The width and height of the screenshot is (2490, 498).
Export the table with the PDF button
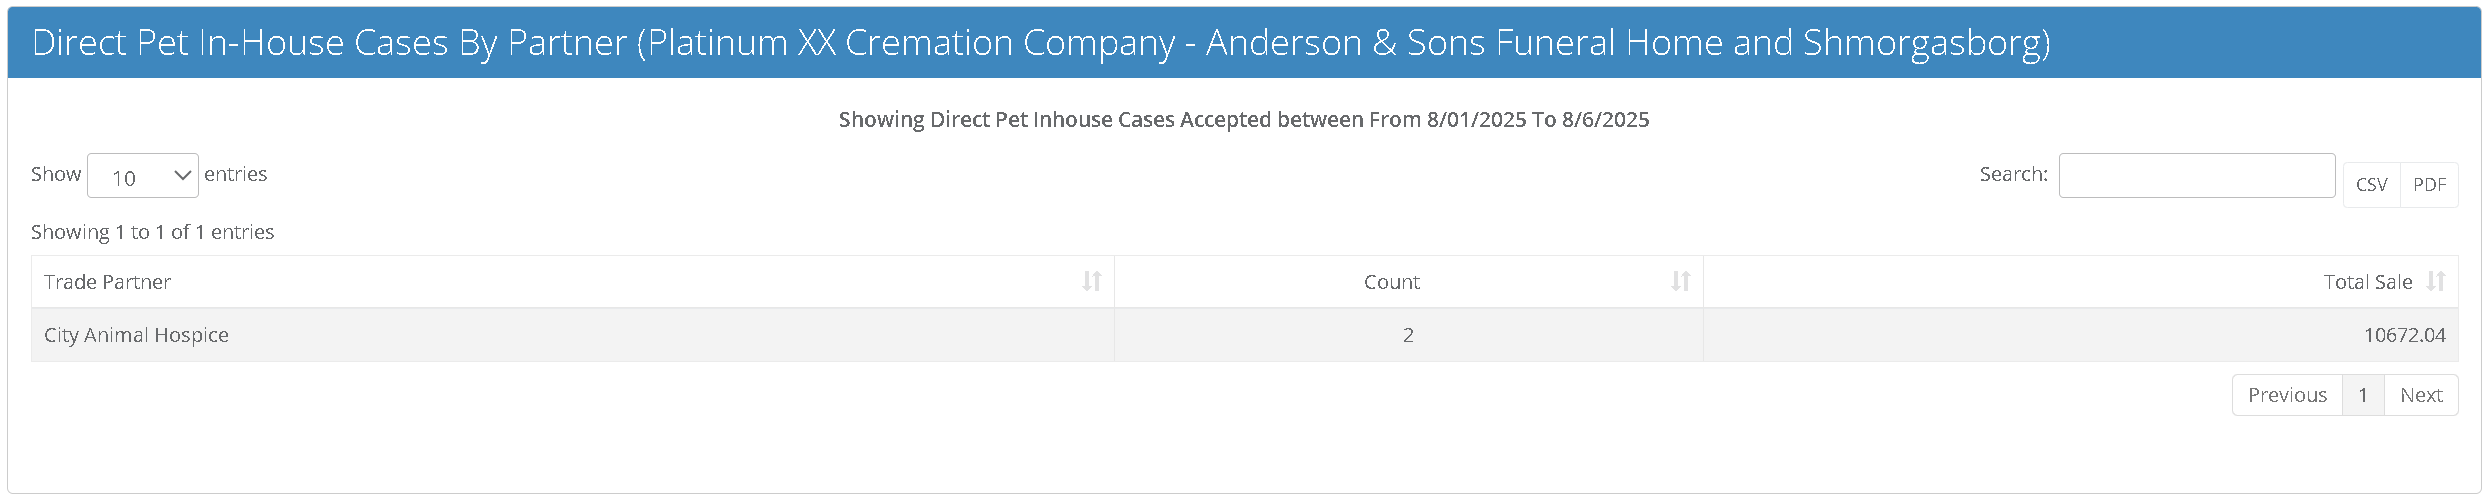(x=2429, y=185)
